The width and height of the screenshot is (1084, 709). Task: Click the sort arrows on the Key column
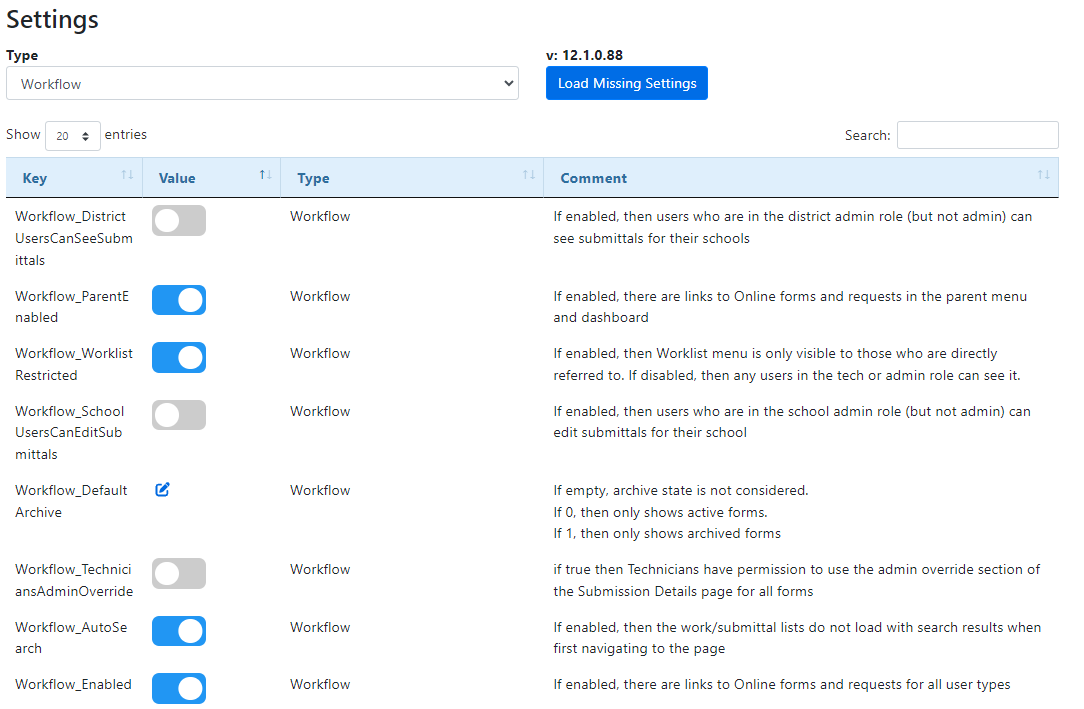coord(129,176)
